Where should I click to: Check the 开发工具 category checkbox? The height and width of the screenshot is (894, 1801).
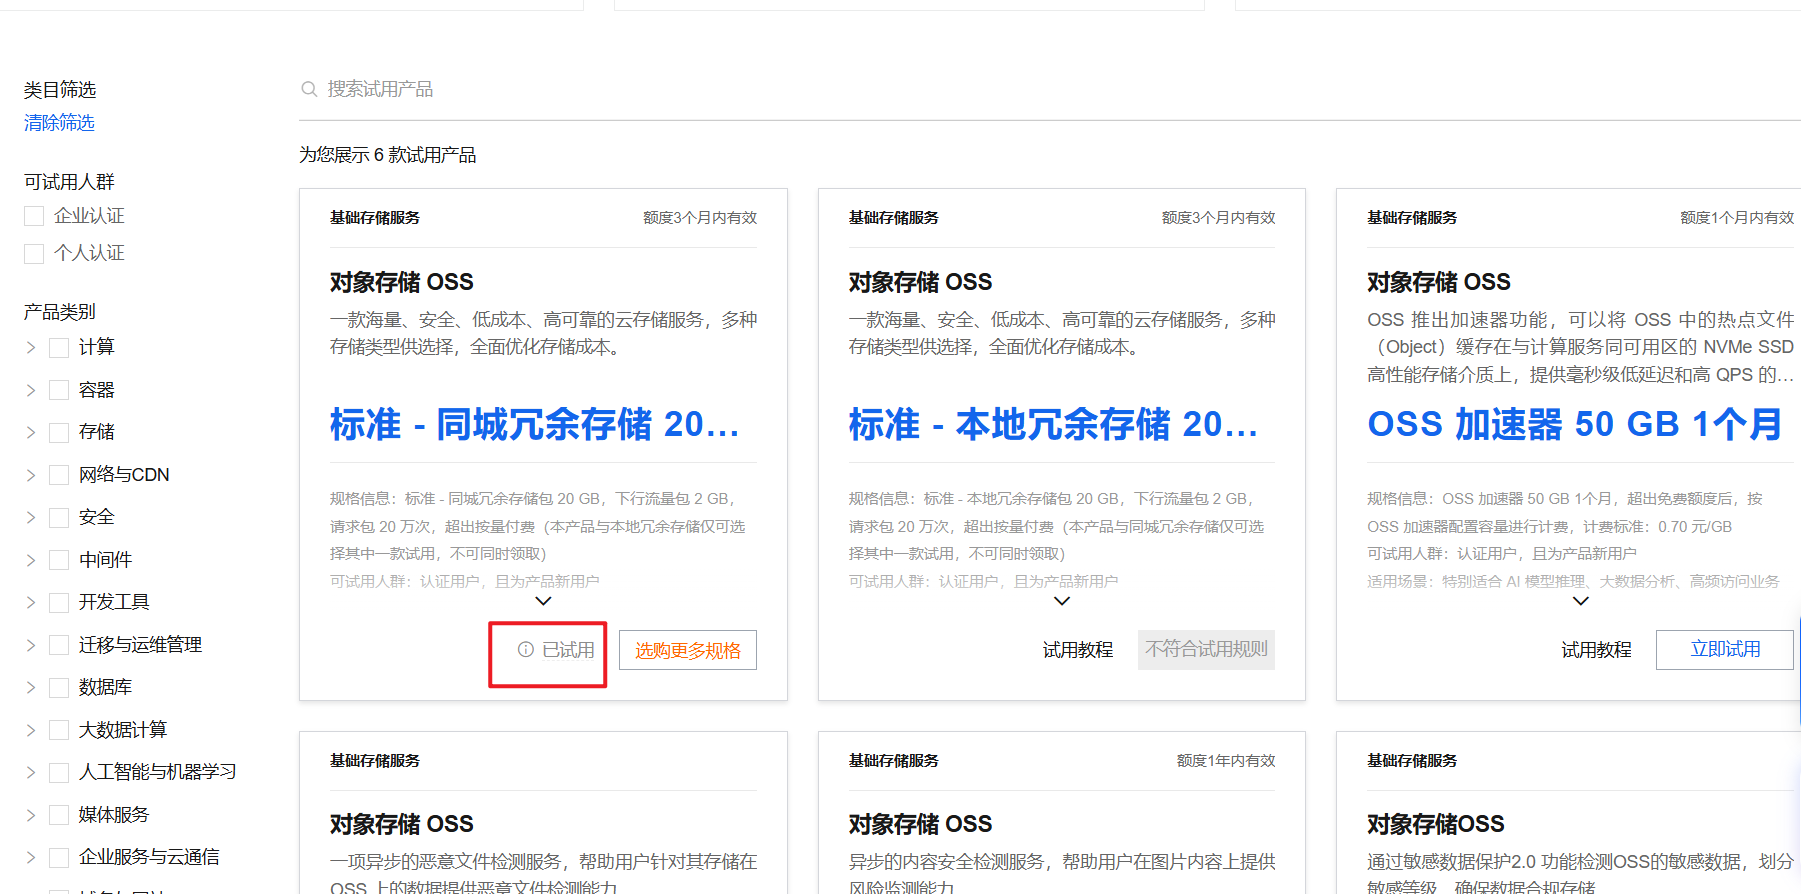point(59,602)
